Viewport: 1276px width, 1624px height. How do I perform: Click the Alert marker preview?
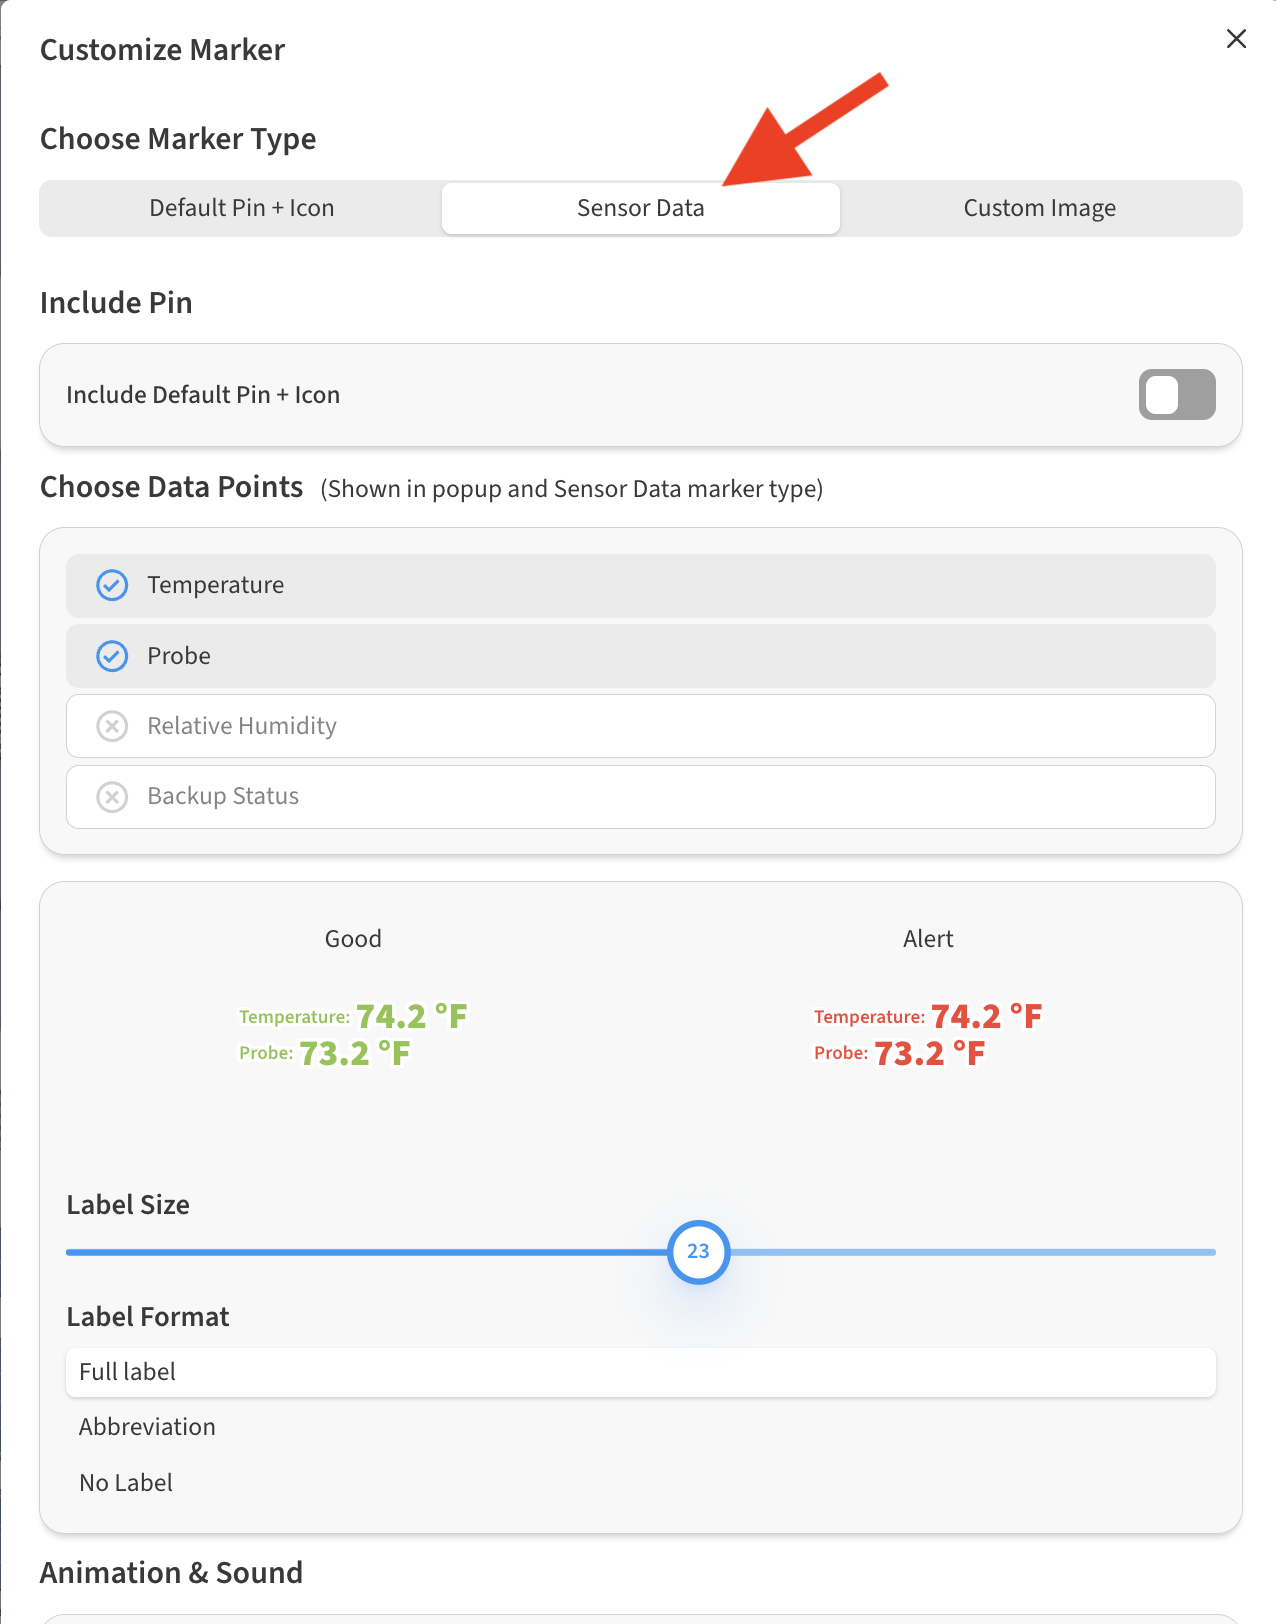tap(928, 1035)
